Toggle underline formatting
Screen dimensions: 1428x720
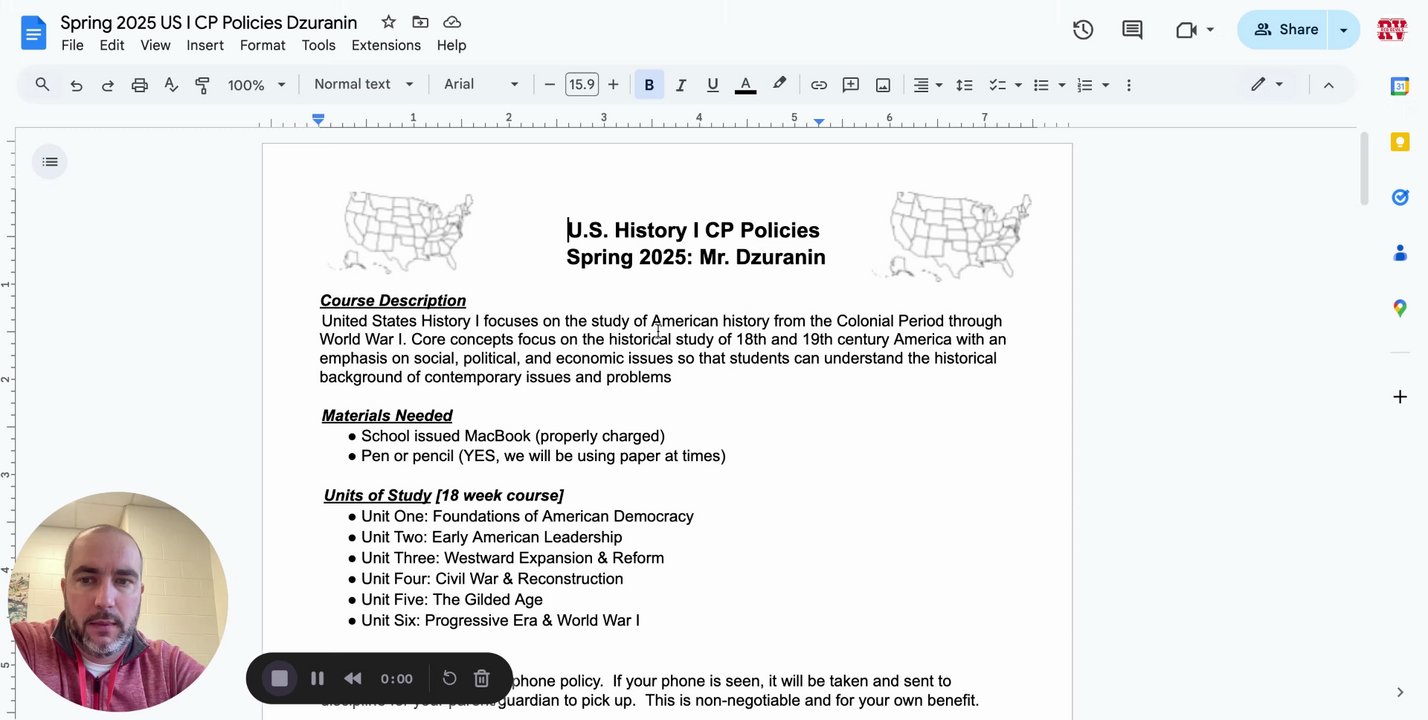pos(713,85)
